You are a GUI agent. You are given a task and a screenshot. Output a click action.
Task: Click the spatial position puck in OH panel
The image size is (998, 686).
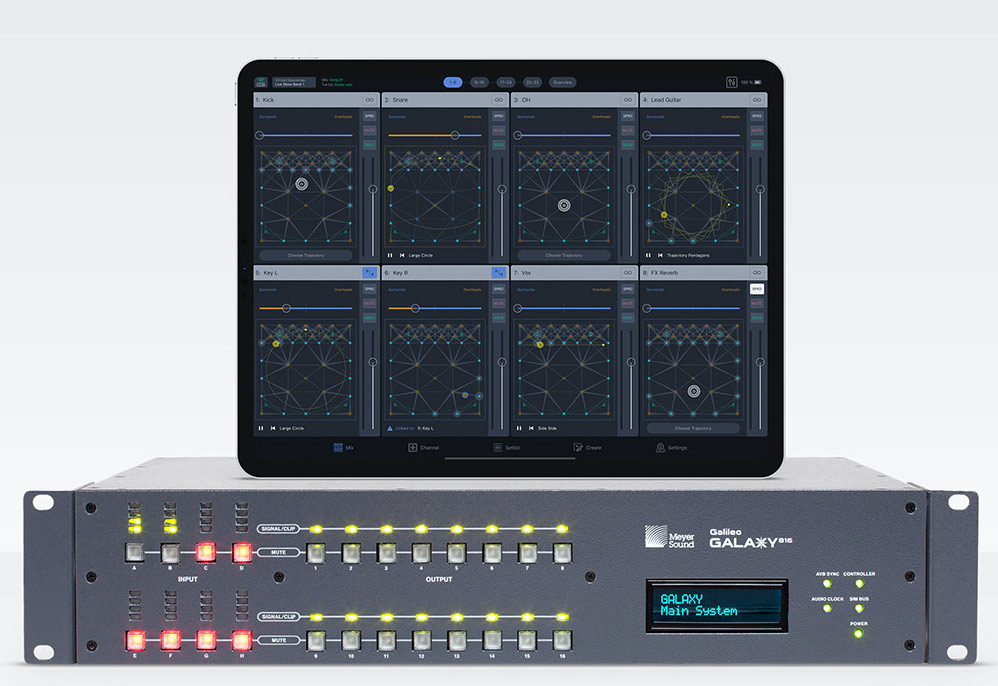click(x=564, y=204)
